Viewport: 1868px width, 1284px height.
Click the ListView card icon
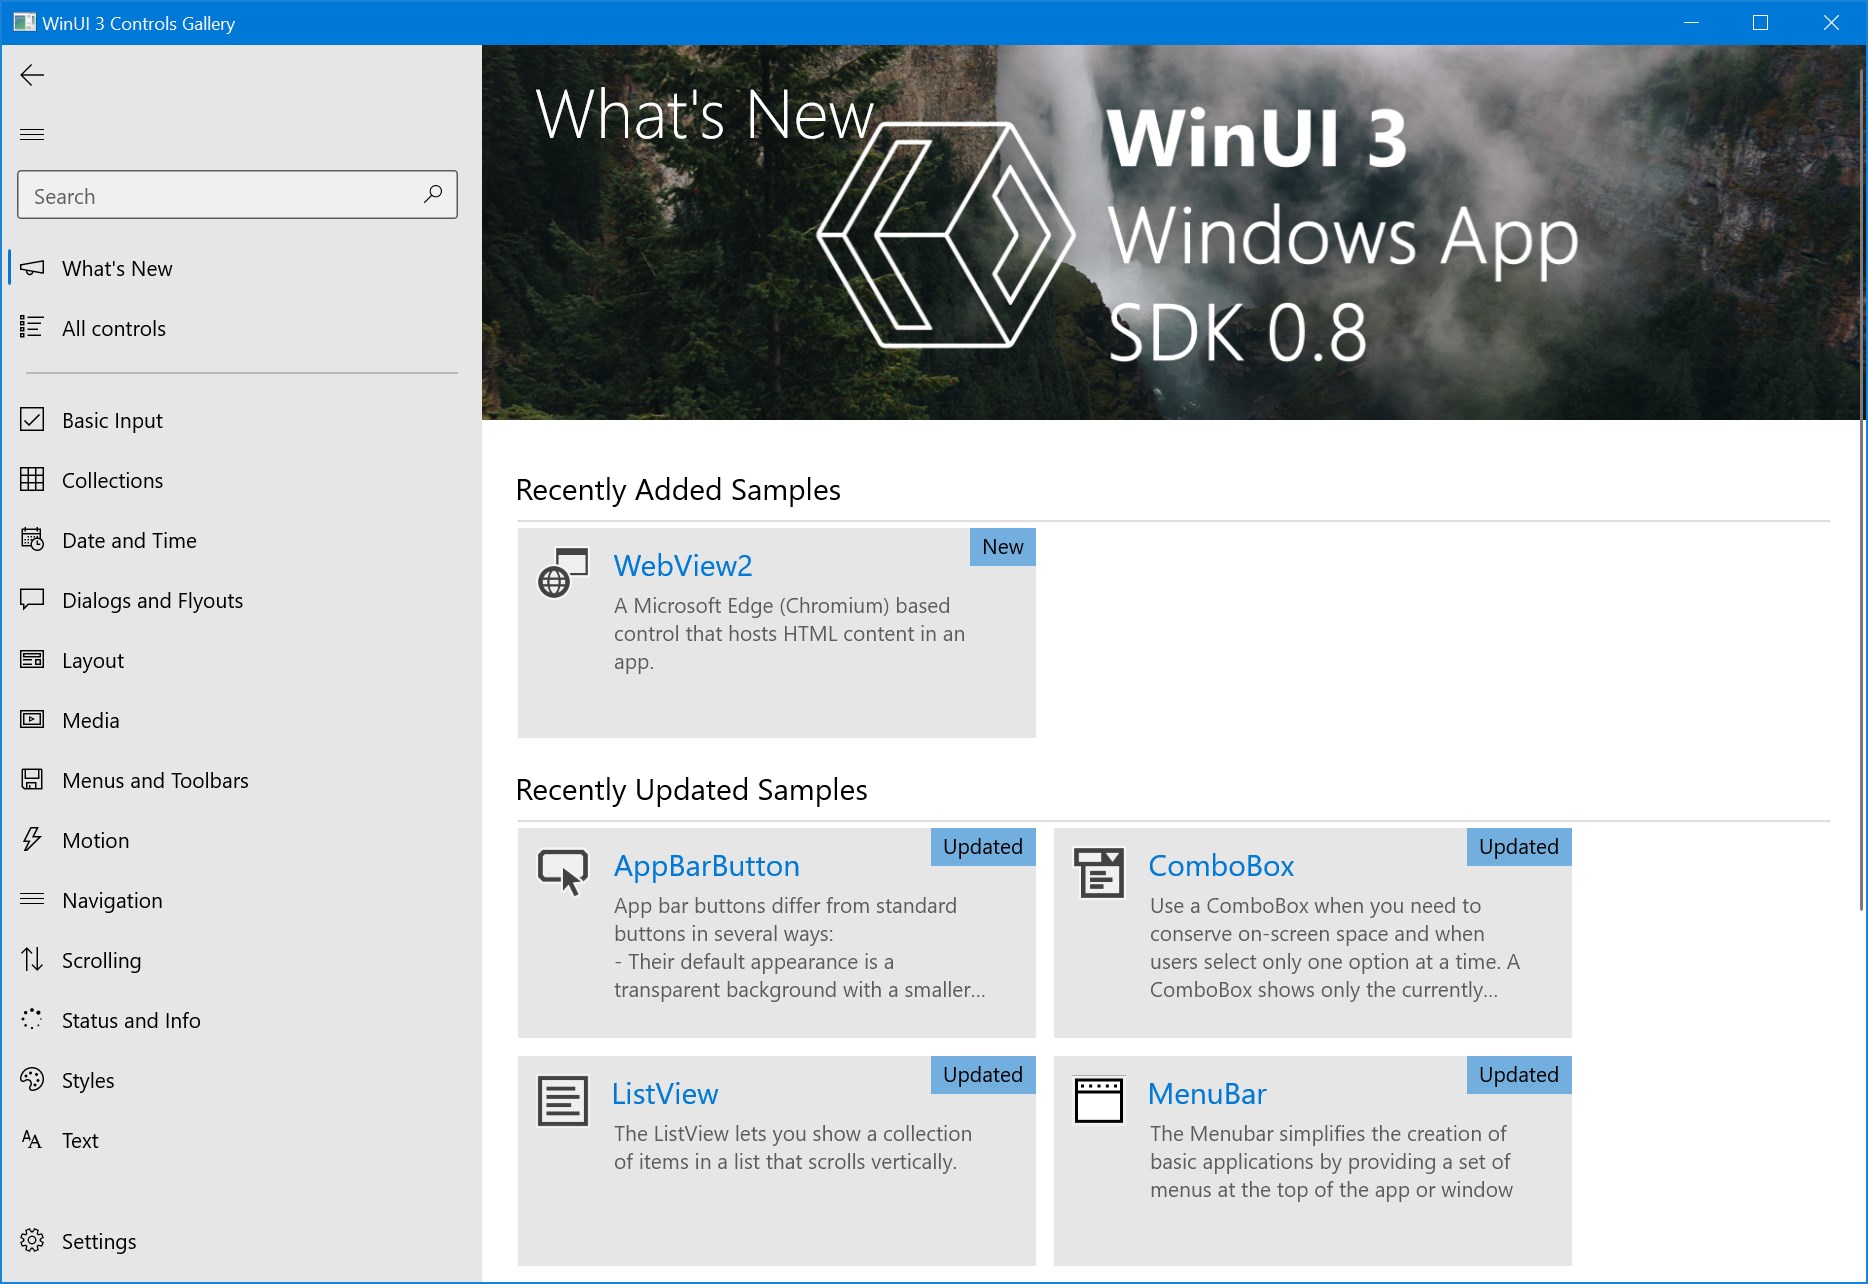pyautogui.click(x=563, y=1100)
